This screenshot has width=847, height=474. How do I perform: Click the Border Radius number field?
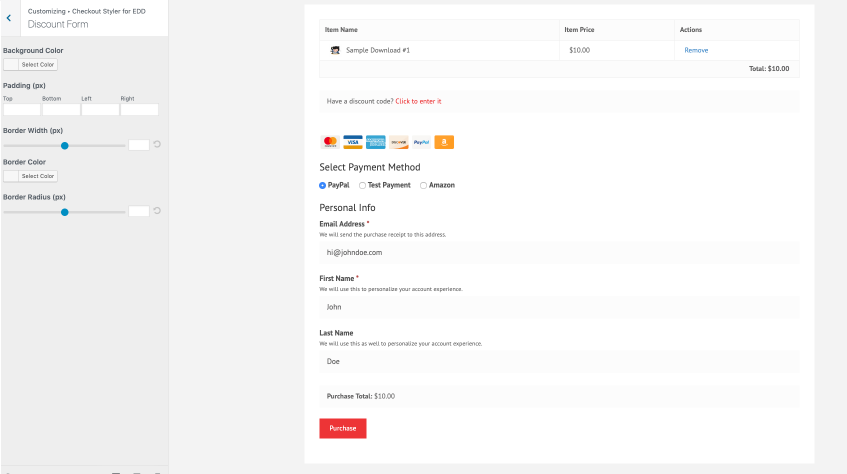pos(139,211)
